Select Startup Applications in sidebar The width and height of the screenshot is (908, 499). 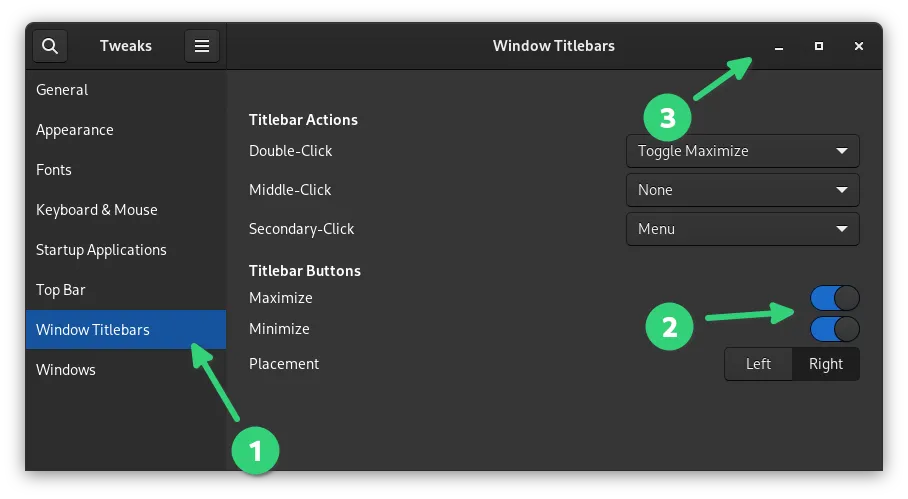point(101,250)
